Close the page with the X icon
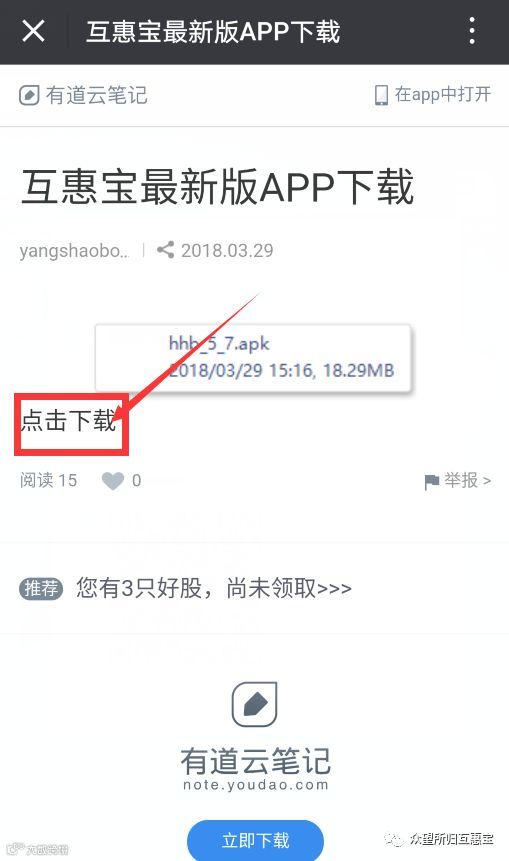The image size is (509, 861). (33, 31)
